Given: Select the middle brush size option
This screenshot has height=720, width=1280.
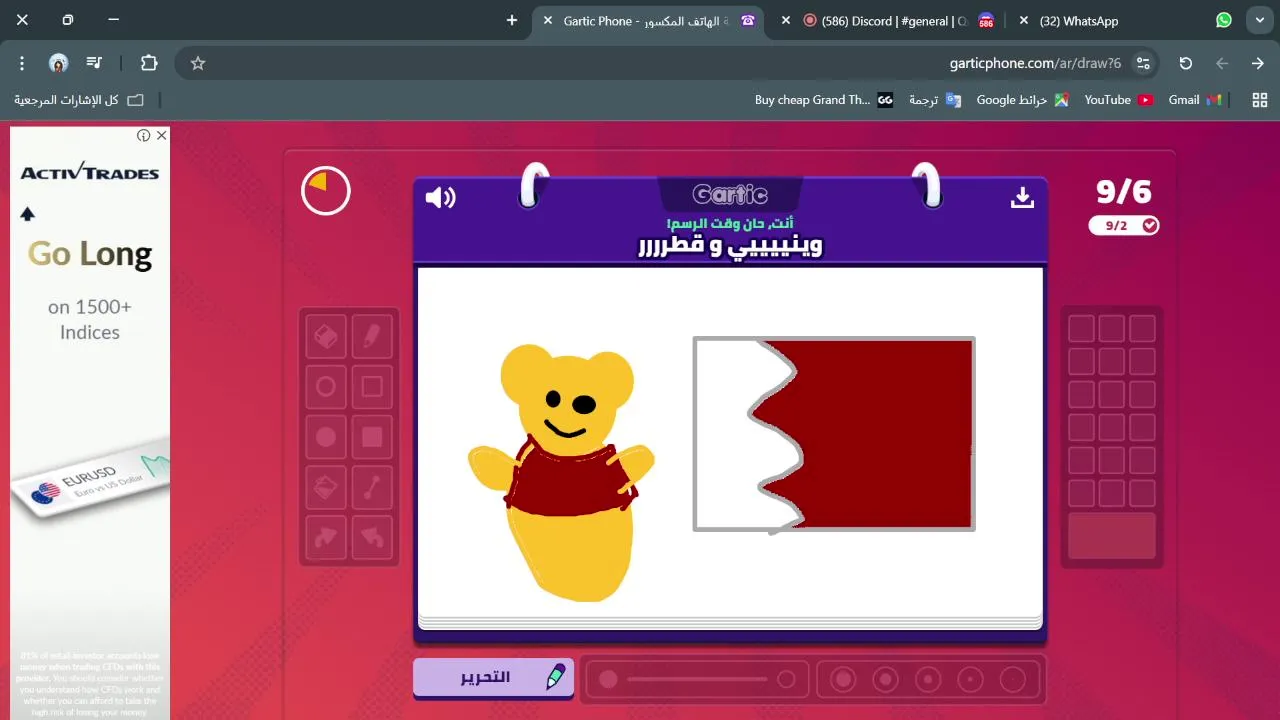Looking at the screenshot, I should coord(928,680).
